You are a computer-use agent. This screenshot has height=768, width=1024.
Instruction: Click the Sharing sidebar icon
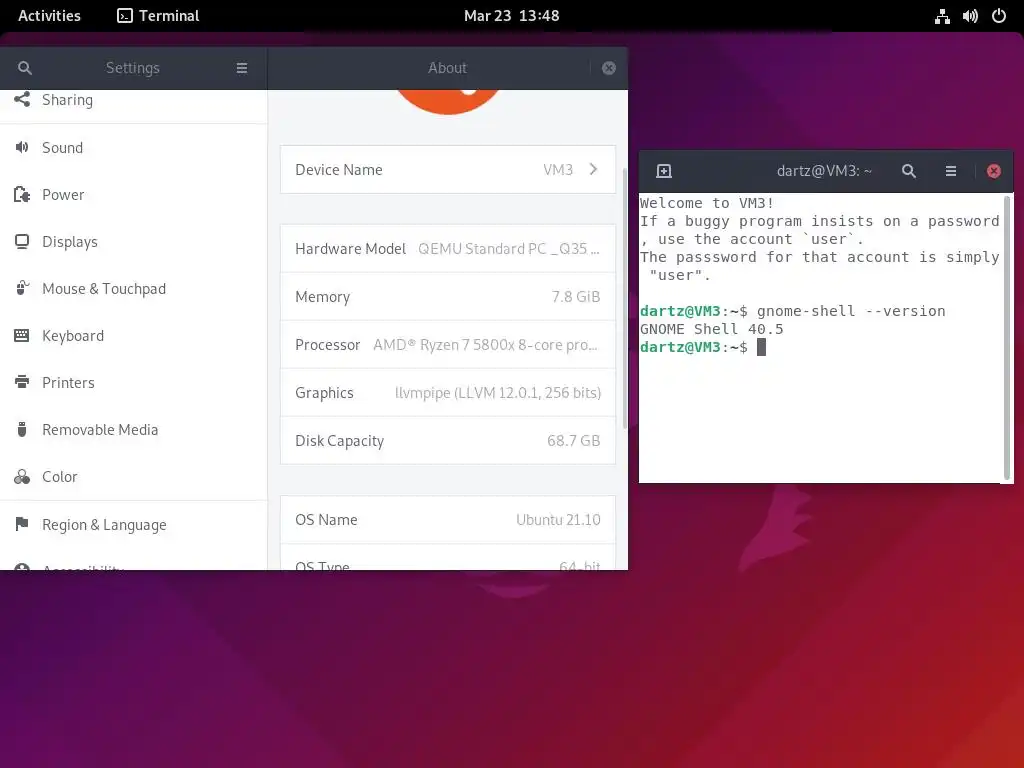point(22,99)
